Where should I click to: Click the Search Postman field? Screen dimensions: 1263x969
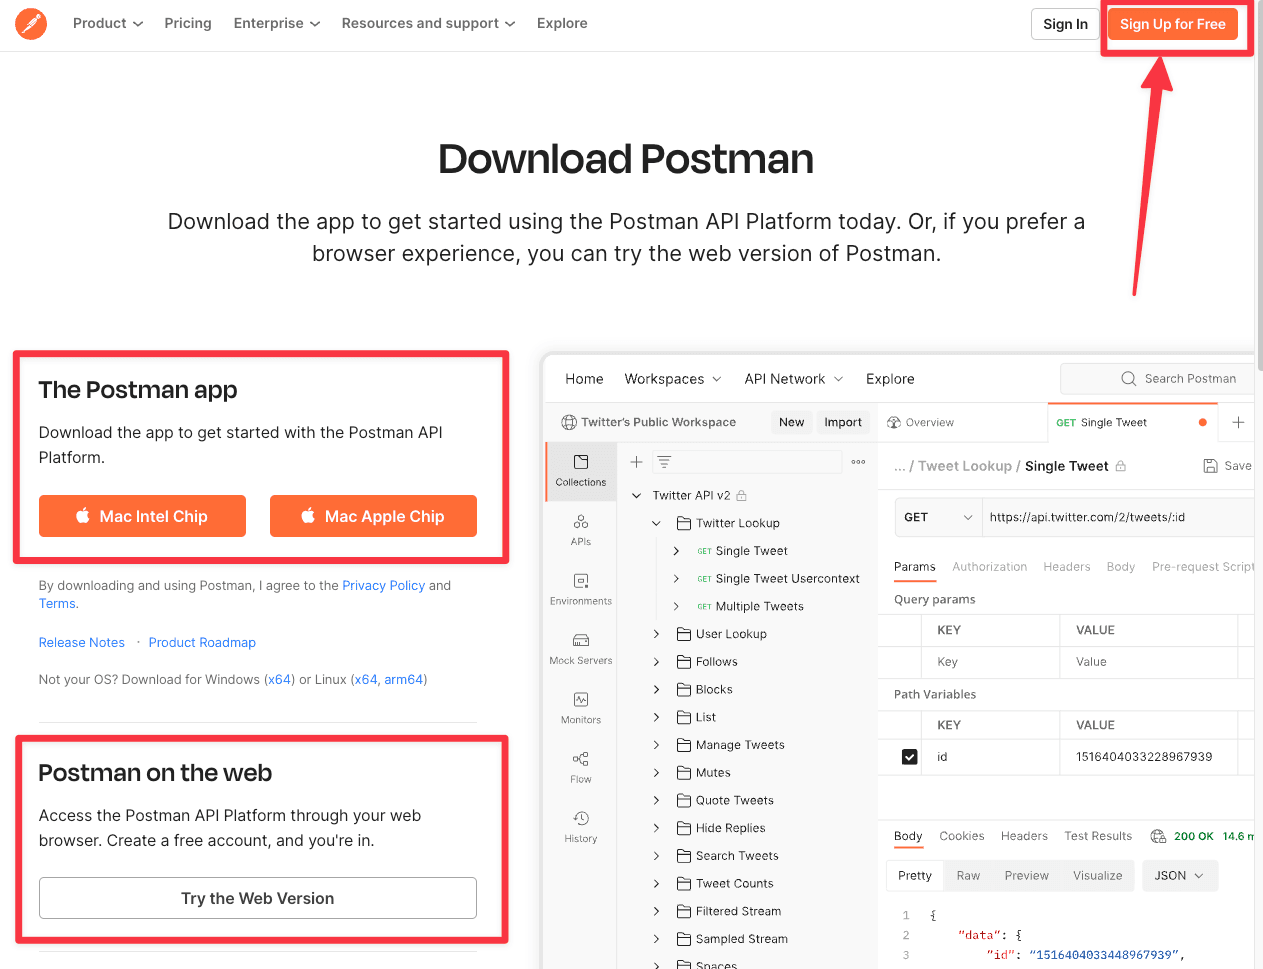click(x=1157, y=379)
